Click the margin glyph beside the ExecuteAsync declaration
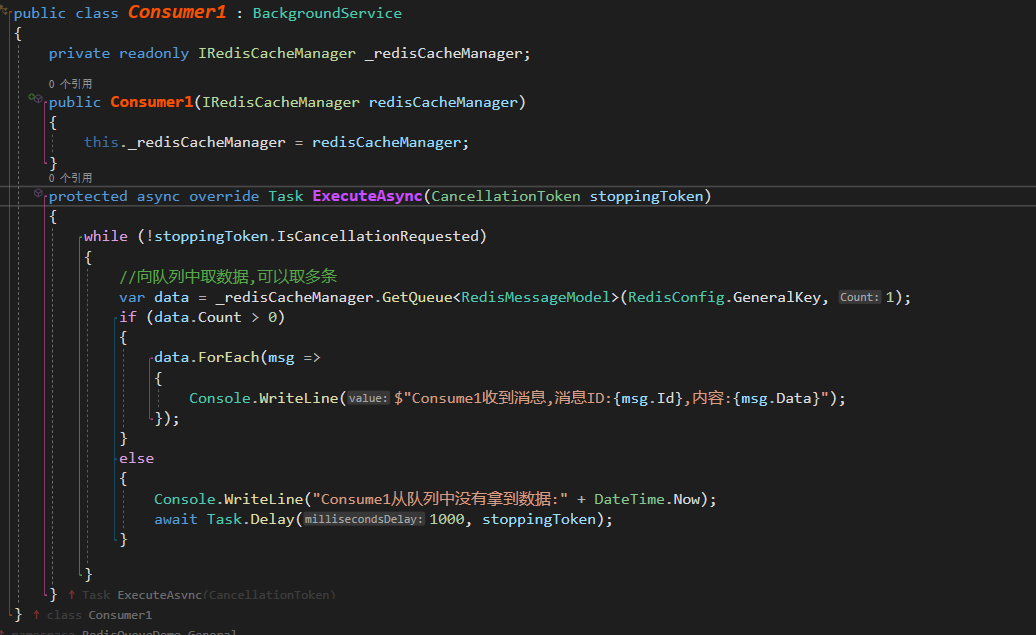 (x=38, y=194)
